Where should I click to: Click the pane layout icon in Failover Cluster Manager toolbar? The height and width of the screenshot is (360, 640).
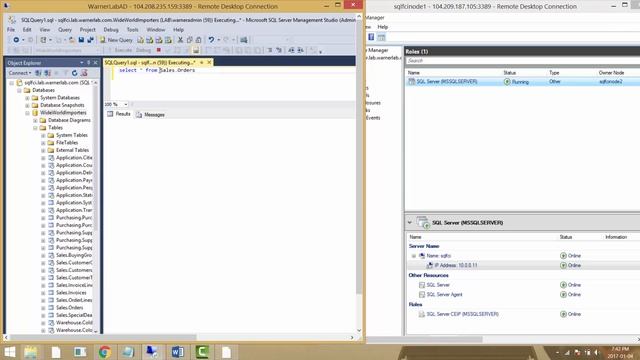coord(381,37)
